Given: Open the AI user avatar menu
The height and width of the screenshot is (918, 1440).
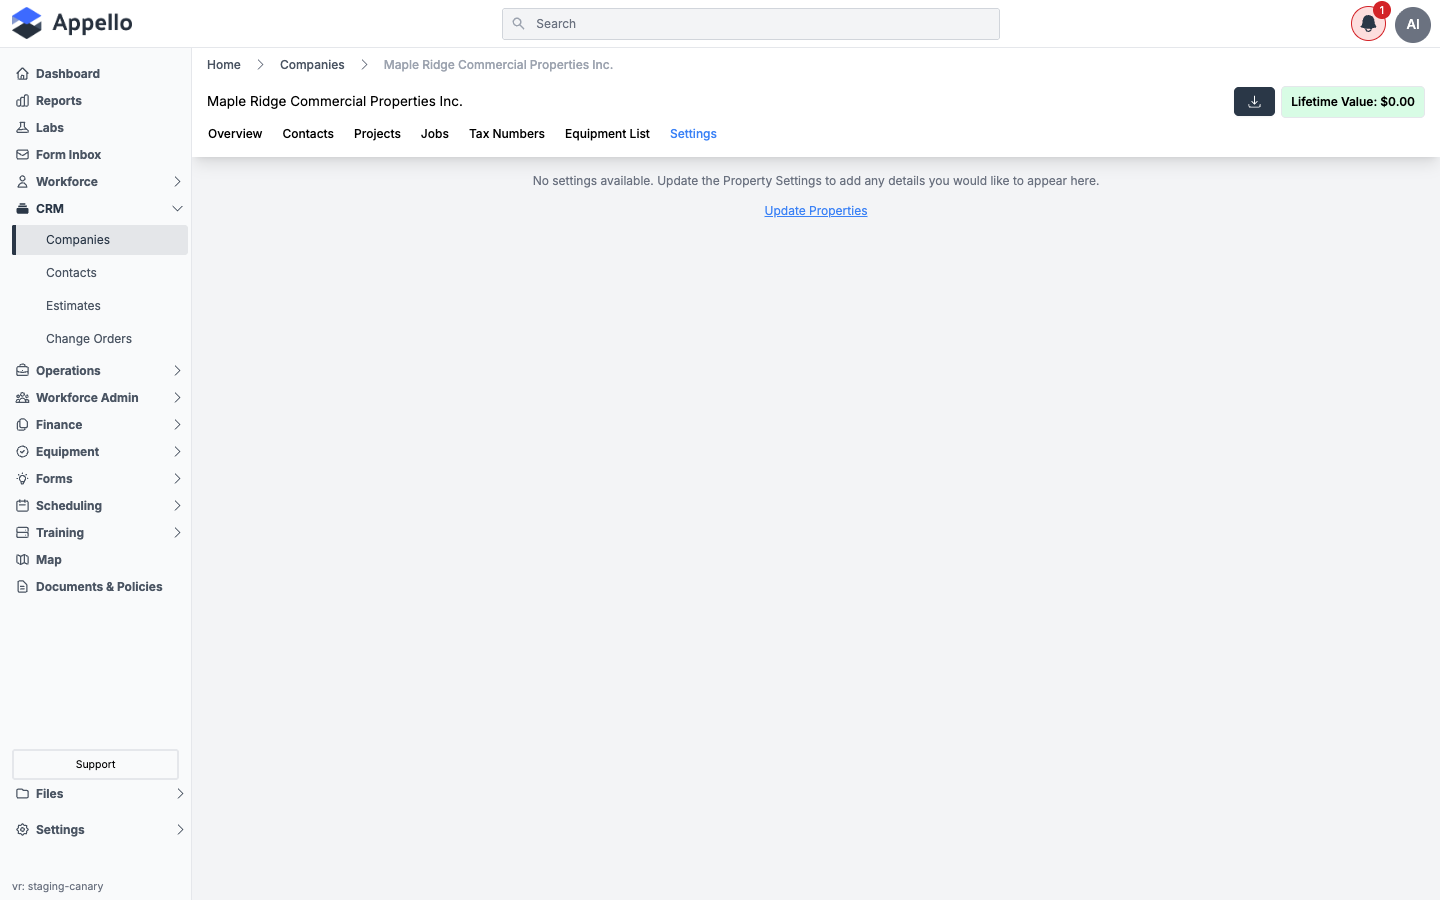Looking at the screenshot, I should [1413, 24].
